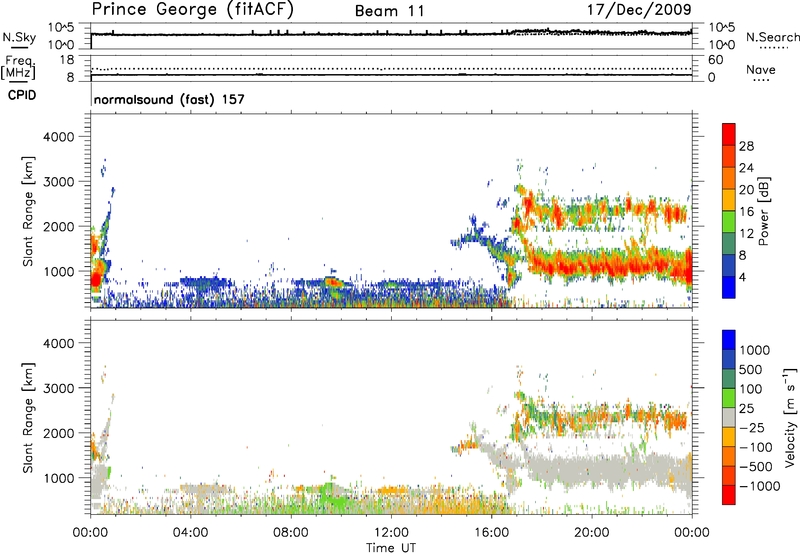The image size is (800, 554).
Task: Click the '04:00' time axis label
Action: [x=191, y=533]
